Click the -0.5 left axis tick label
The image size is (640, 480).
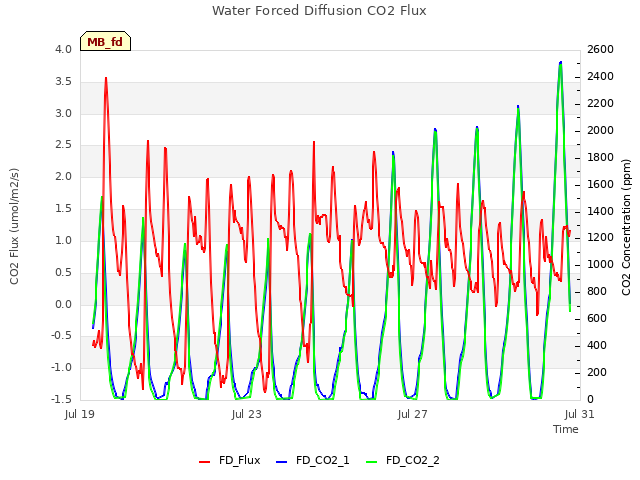pyautogui.click(x=62, y=336)
